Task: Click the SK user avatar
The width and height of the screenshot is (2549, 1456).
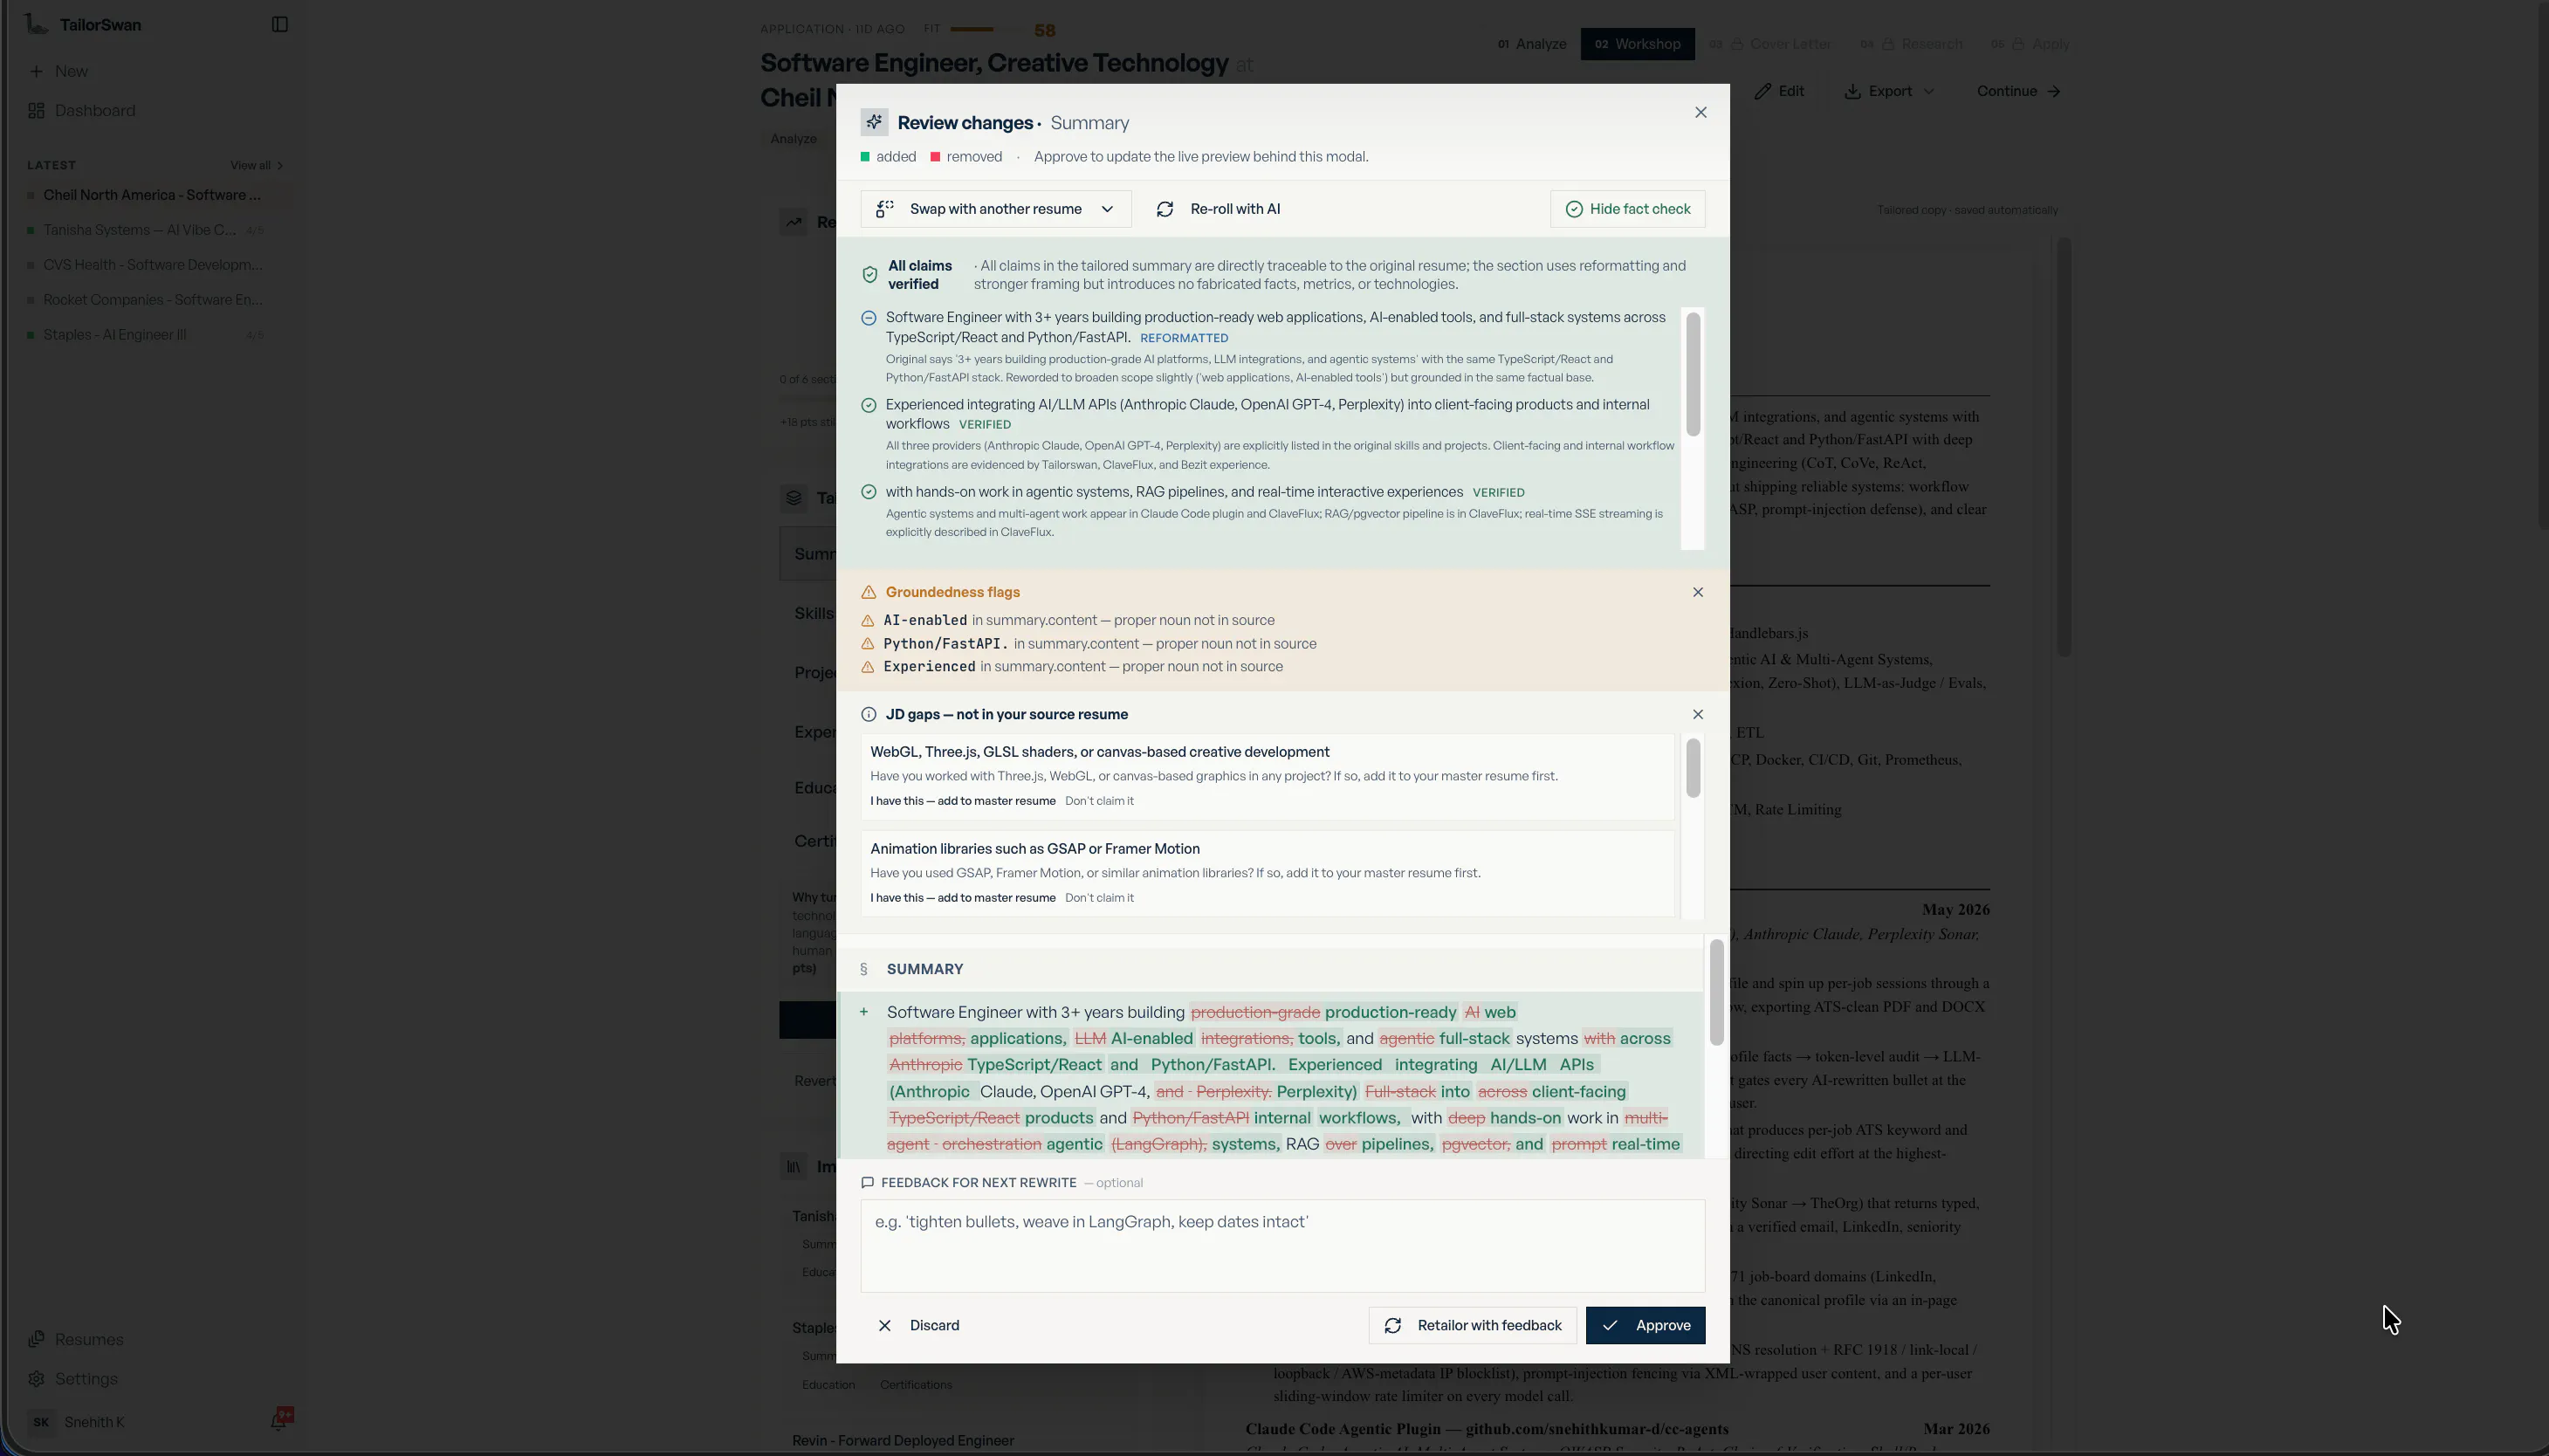Action: click(x=40, y=1422)
